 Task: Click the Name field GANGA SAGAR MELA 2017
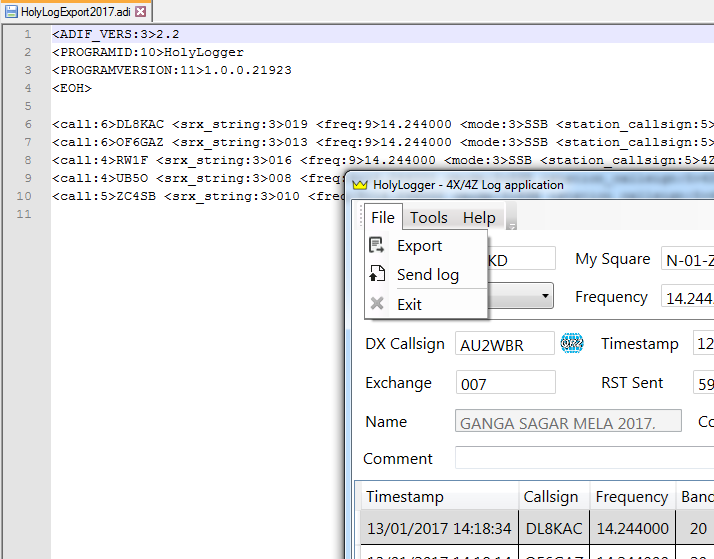point(568,421)
